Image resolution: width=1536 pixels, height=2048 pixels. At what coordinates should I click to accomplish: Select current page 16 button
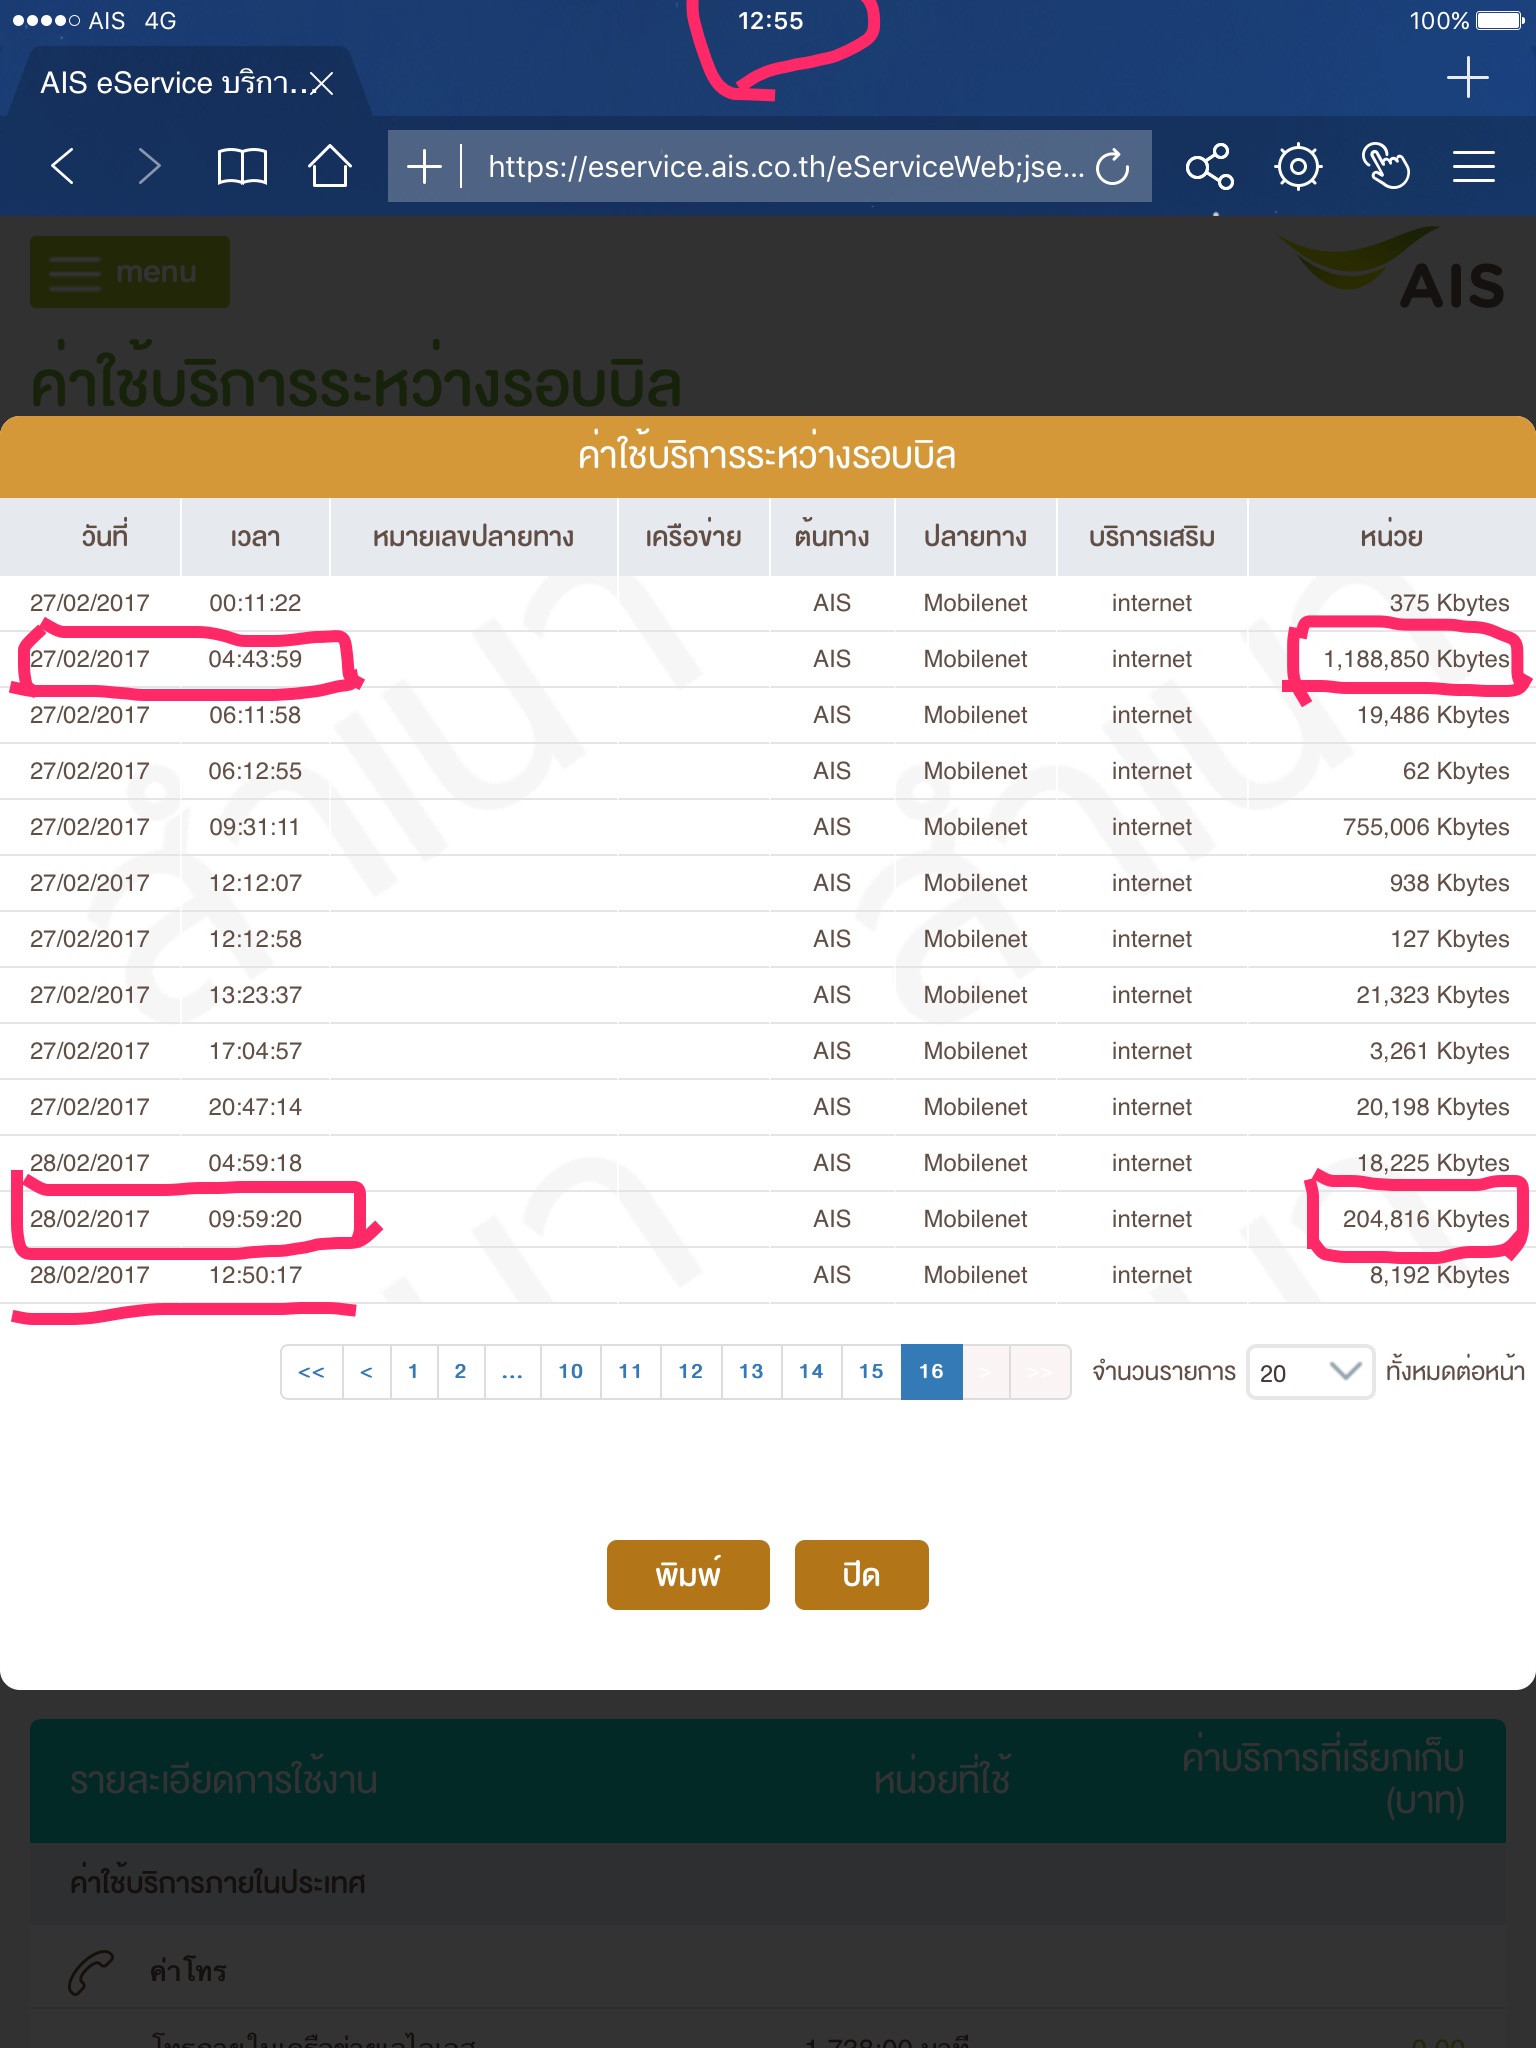[931, 1372]
